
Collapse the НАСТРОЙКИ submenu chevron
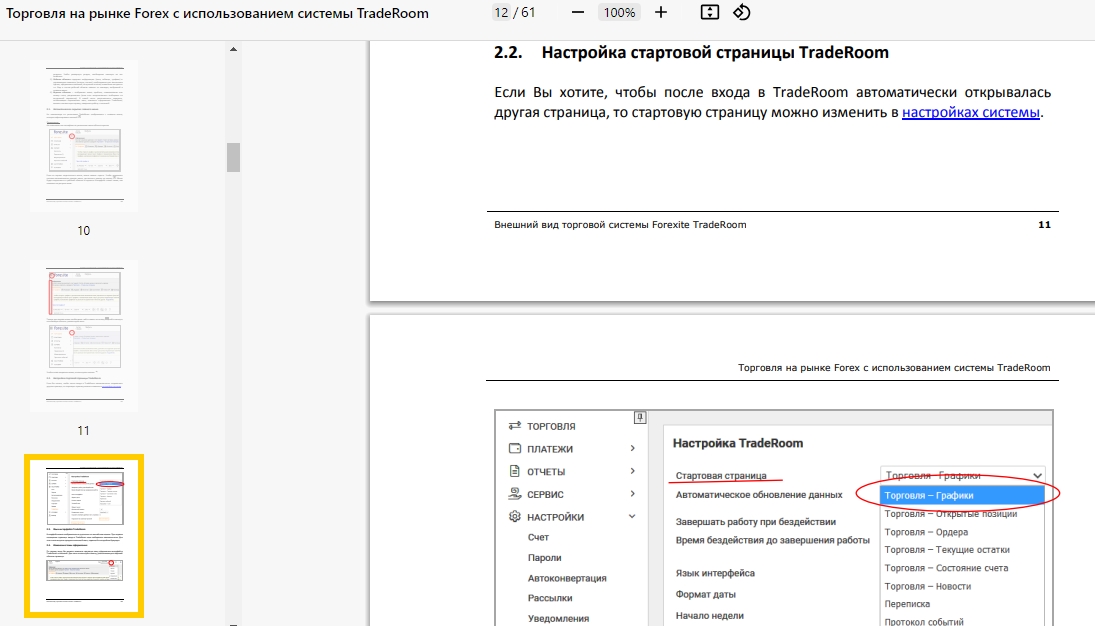click(x=632, y=517)
